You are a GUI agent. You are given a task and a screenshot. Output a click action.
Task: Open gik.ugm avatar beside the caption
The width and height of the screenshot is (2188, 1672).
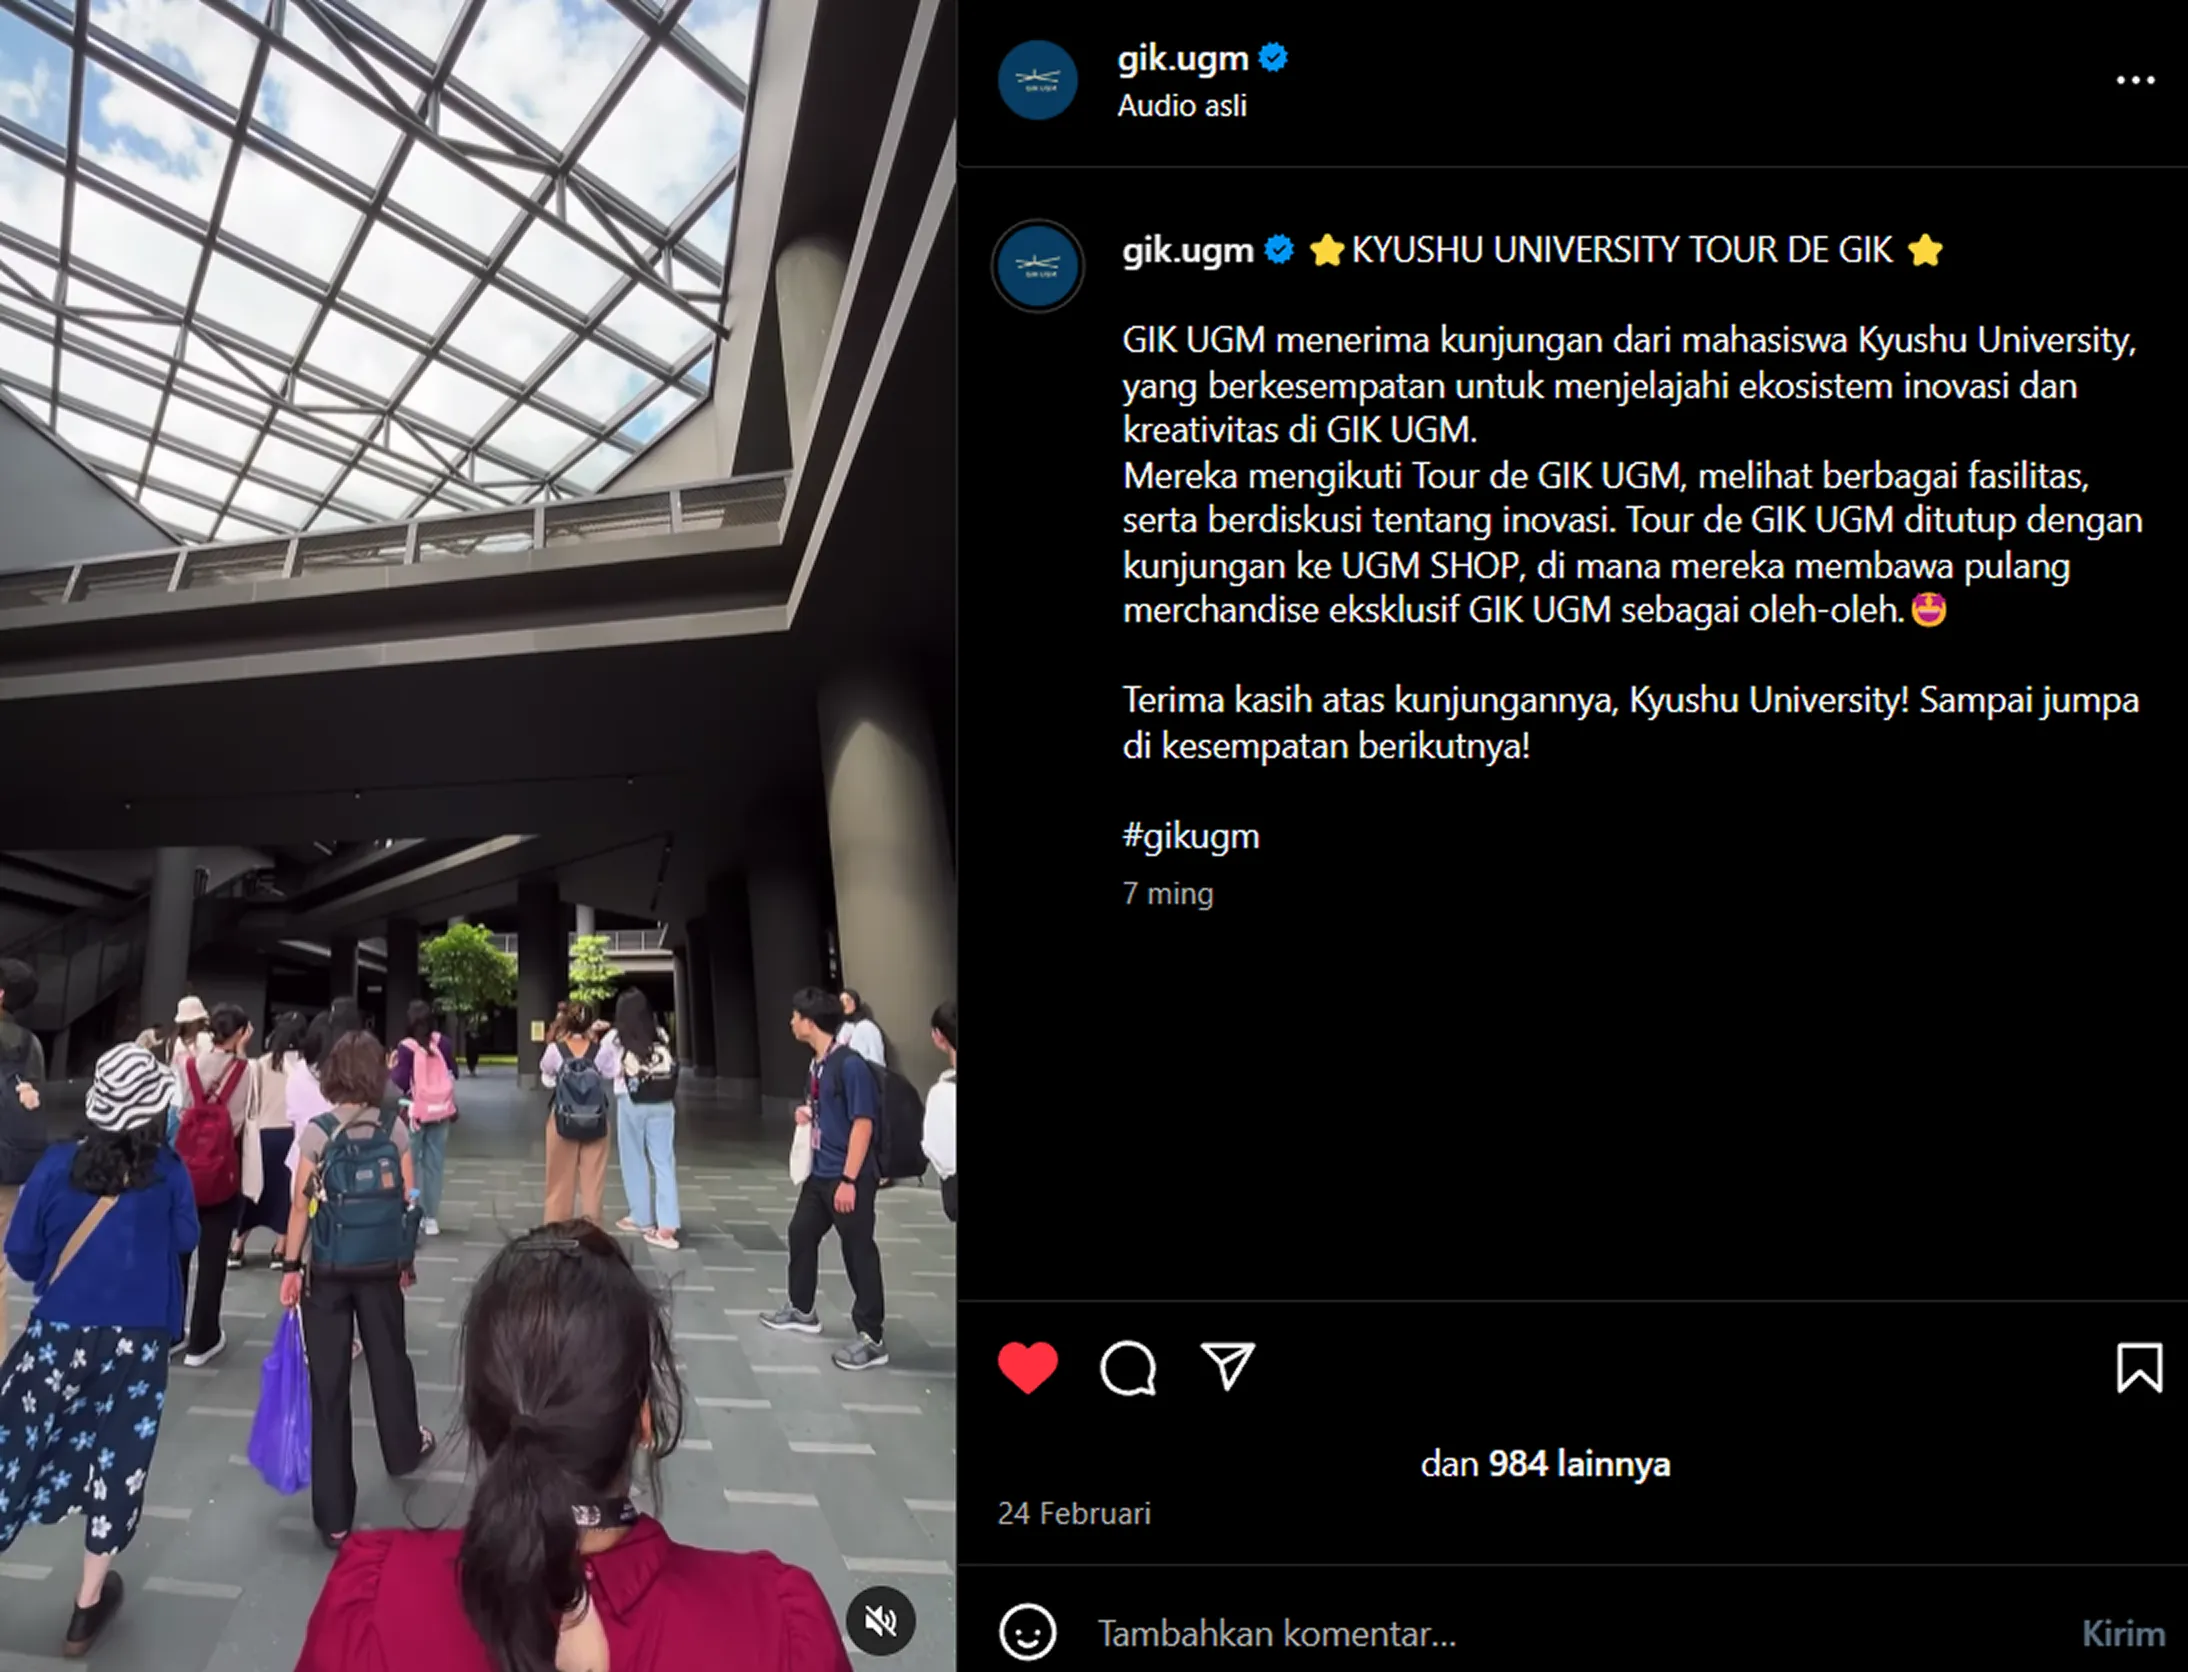point(1038,266)
